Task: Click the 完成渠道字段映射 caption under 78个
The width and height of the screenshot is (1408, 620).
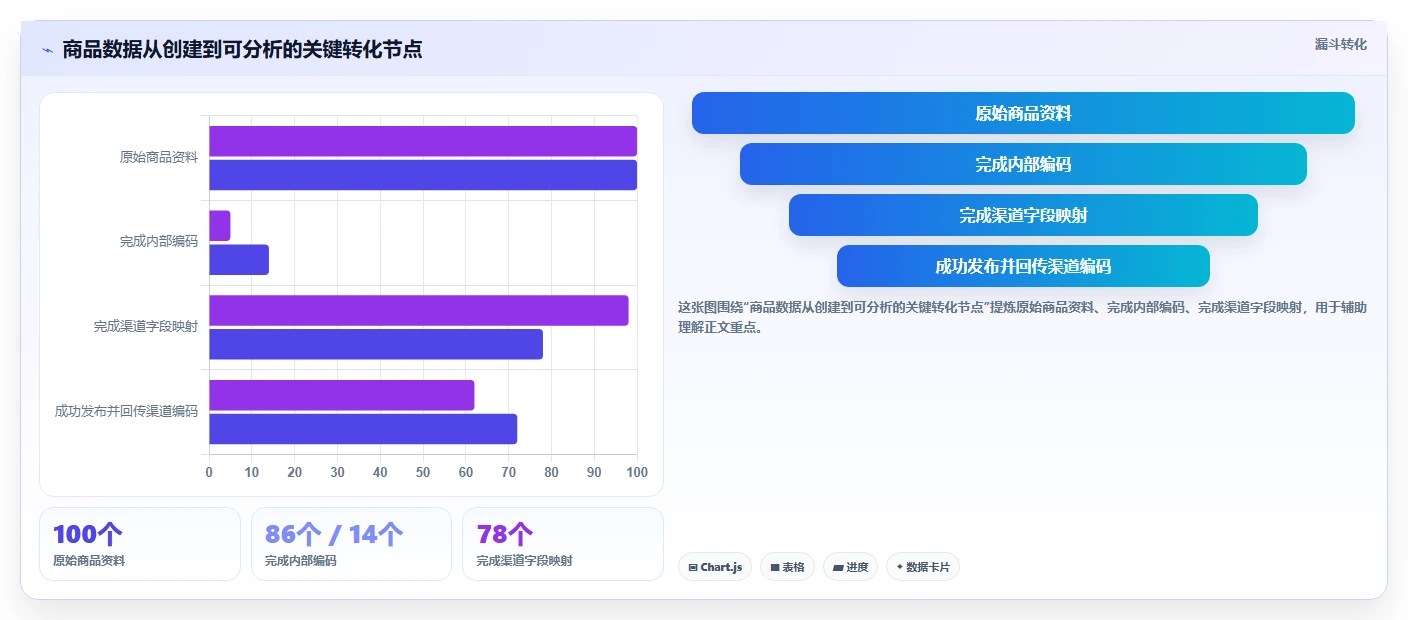Action: [525, 561]
